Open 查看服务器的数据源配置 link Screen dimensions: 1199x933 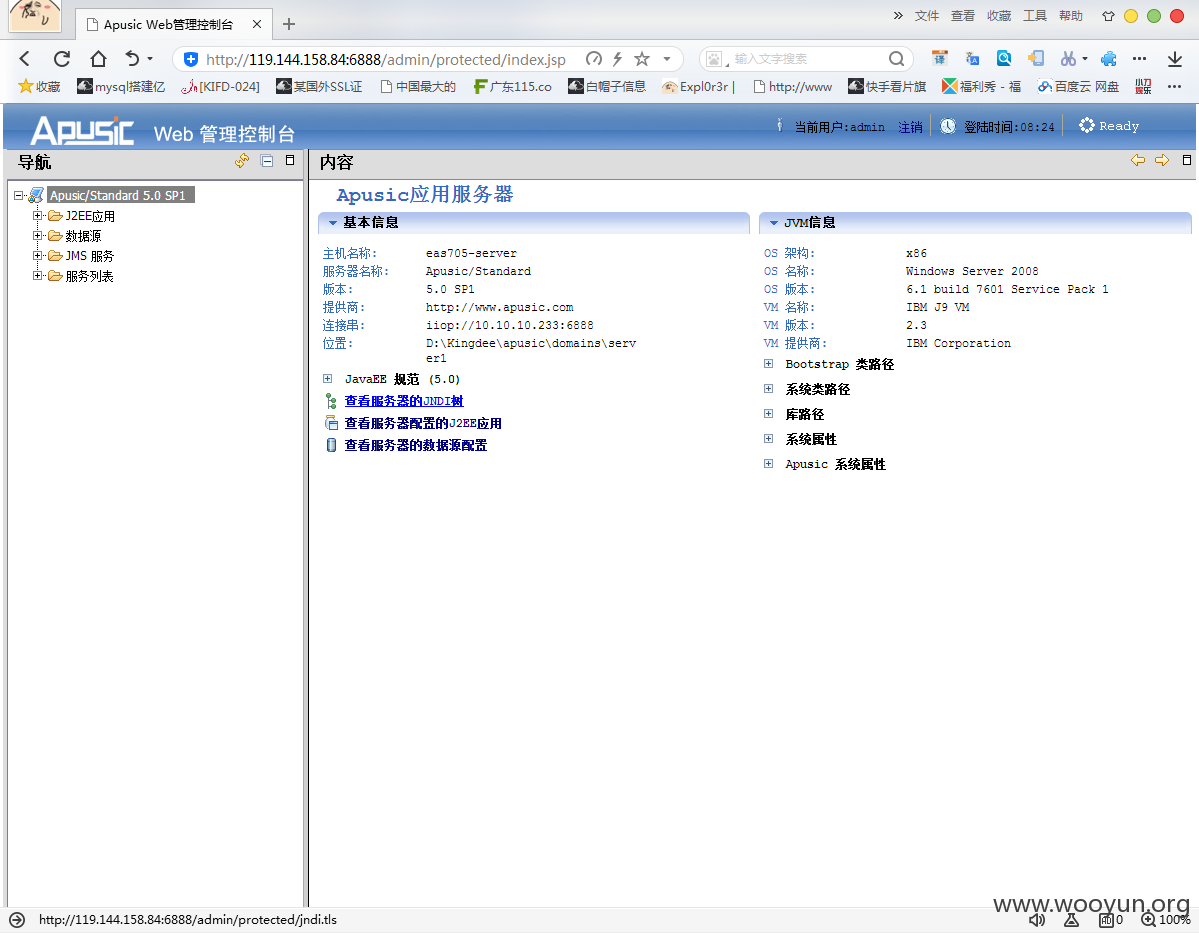click(x=415, y=445)
